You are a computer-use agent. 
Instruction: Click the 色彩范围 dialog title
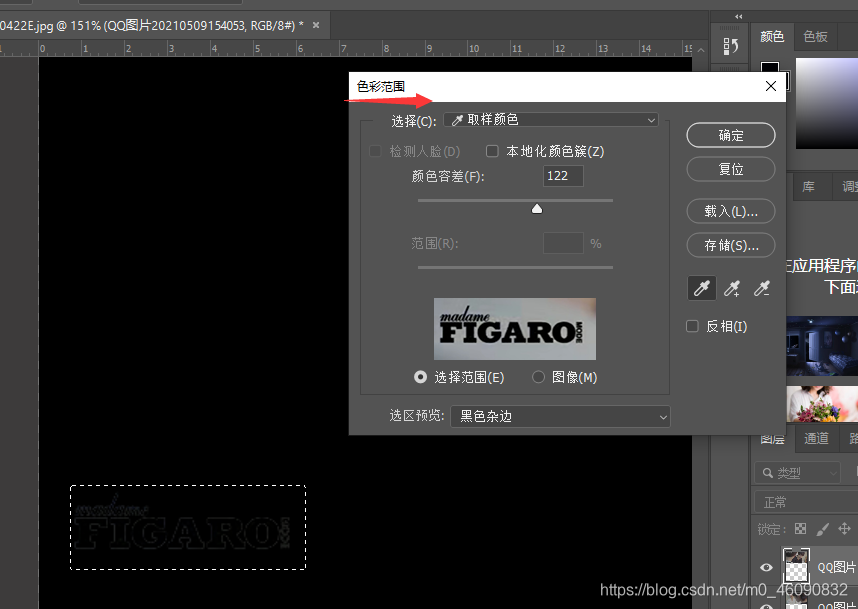click(381, 86)
